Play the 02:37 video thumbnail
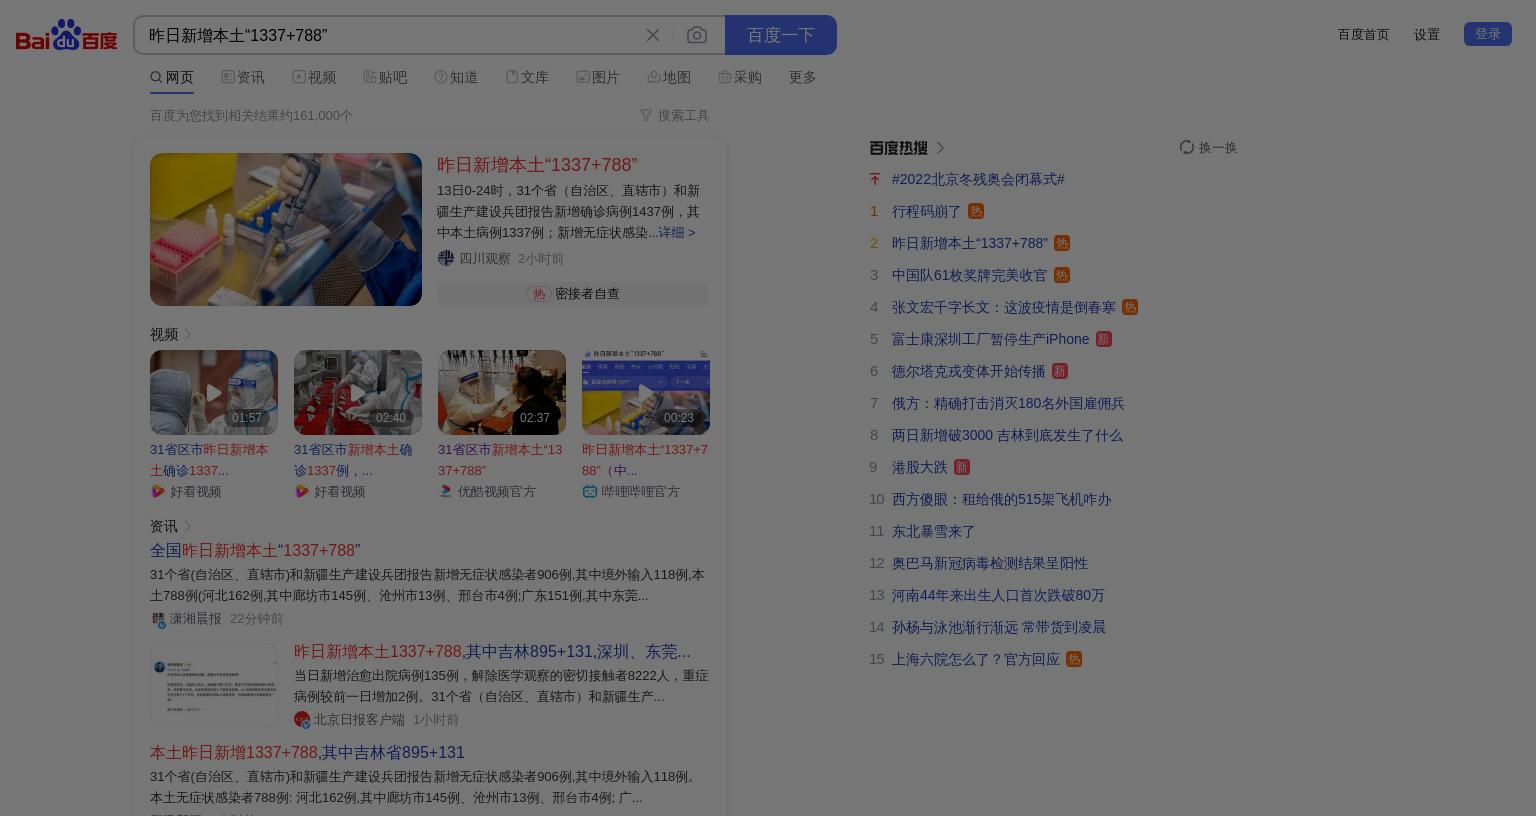The image size is (1536, 816). 502,392
